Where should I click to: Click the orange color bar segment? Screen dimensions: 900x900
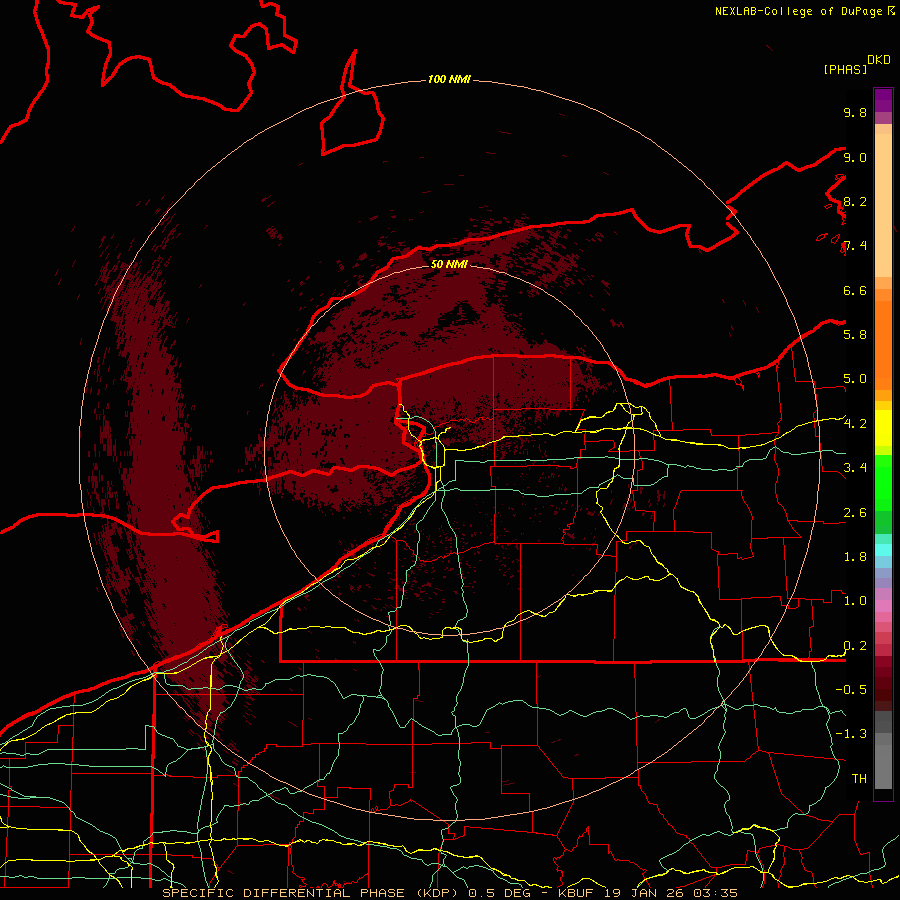(x=883, y=346)
